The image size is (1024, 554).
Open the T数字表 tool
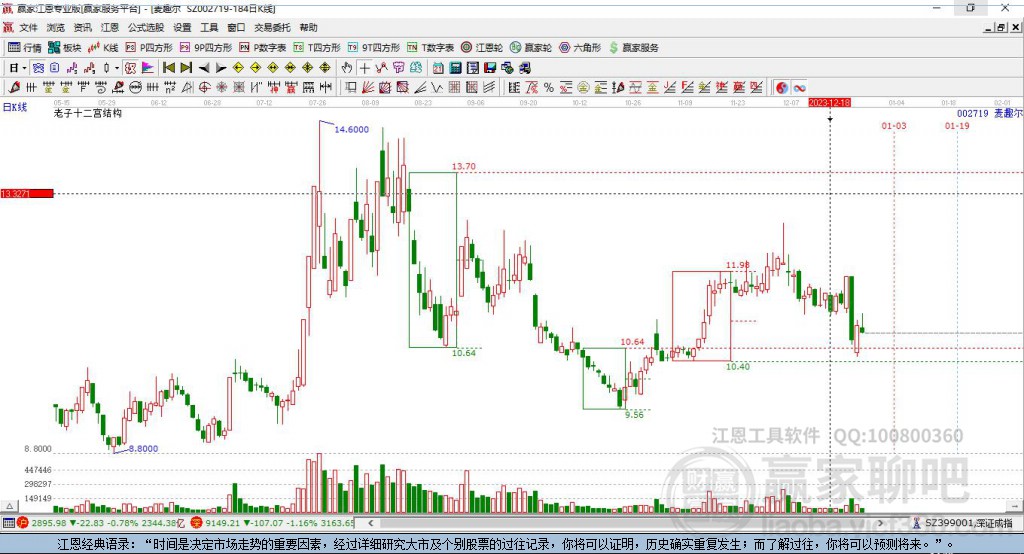[x=430, y=48]
